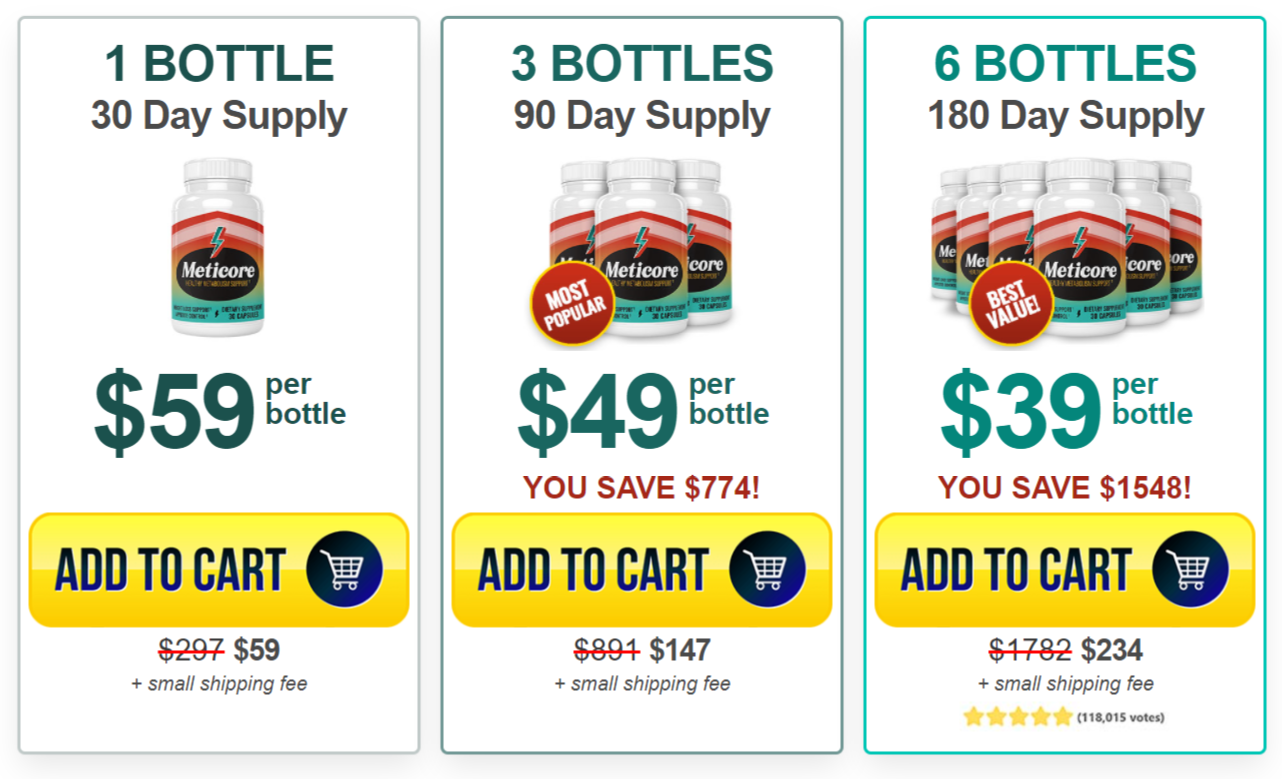Click the $49 per bottle price

pyautogui.click(x=643, y=410)
